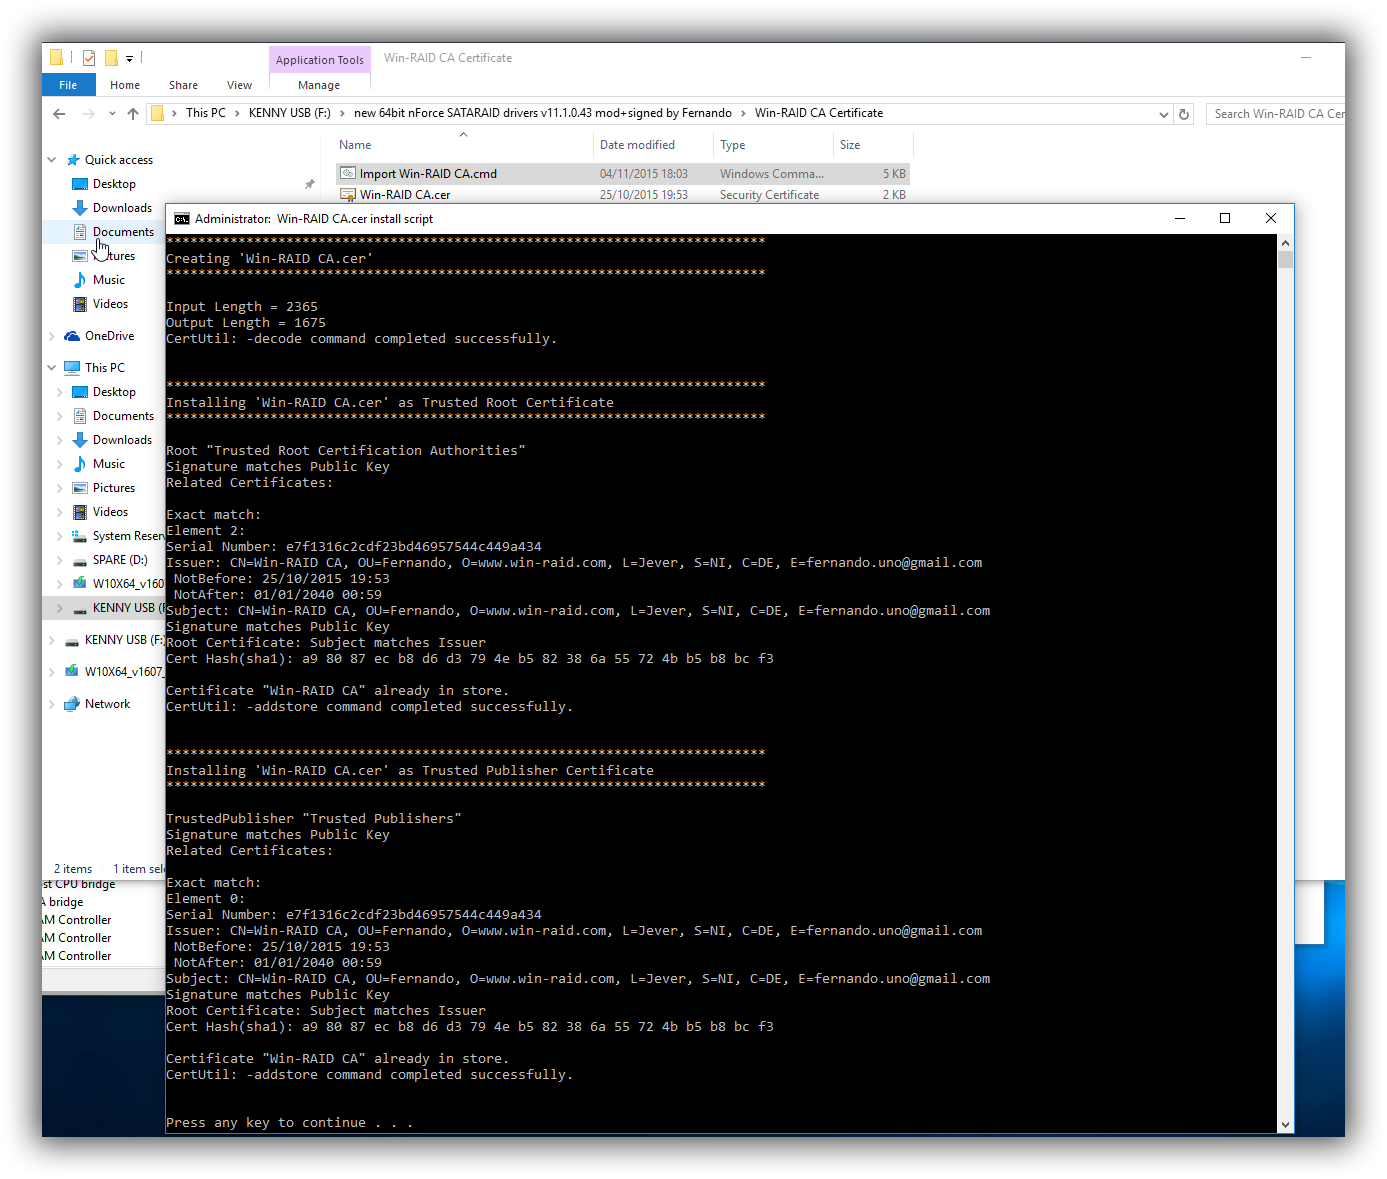Select Documents icon under Quick access
This screenshot has height=1179, width=1387.
click(x=80, y=232)
